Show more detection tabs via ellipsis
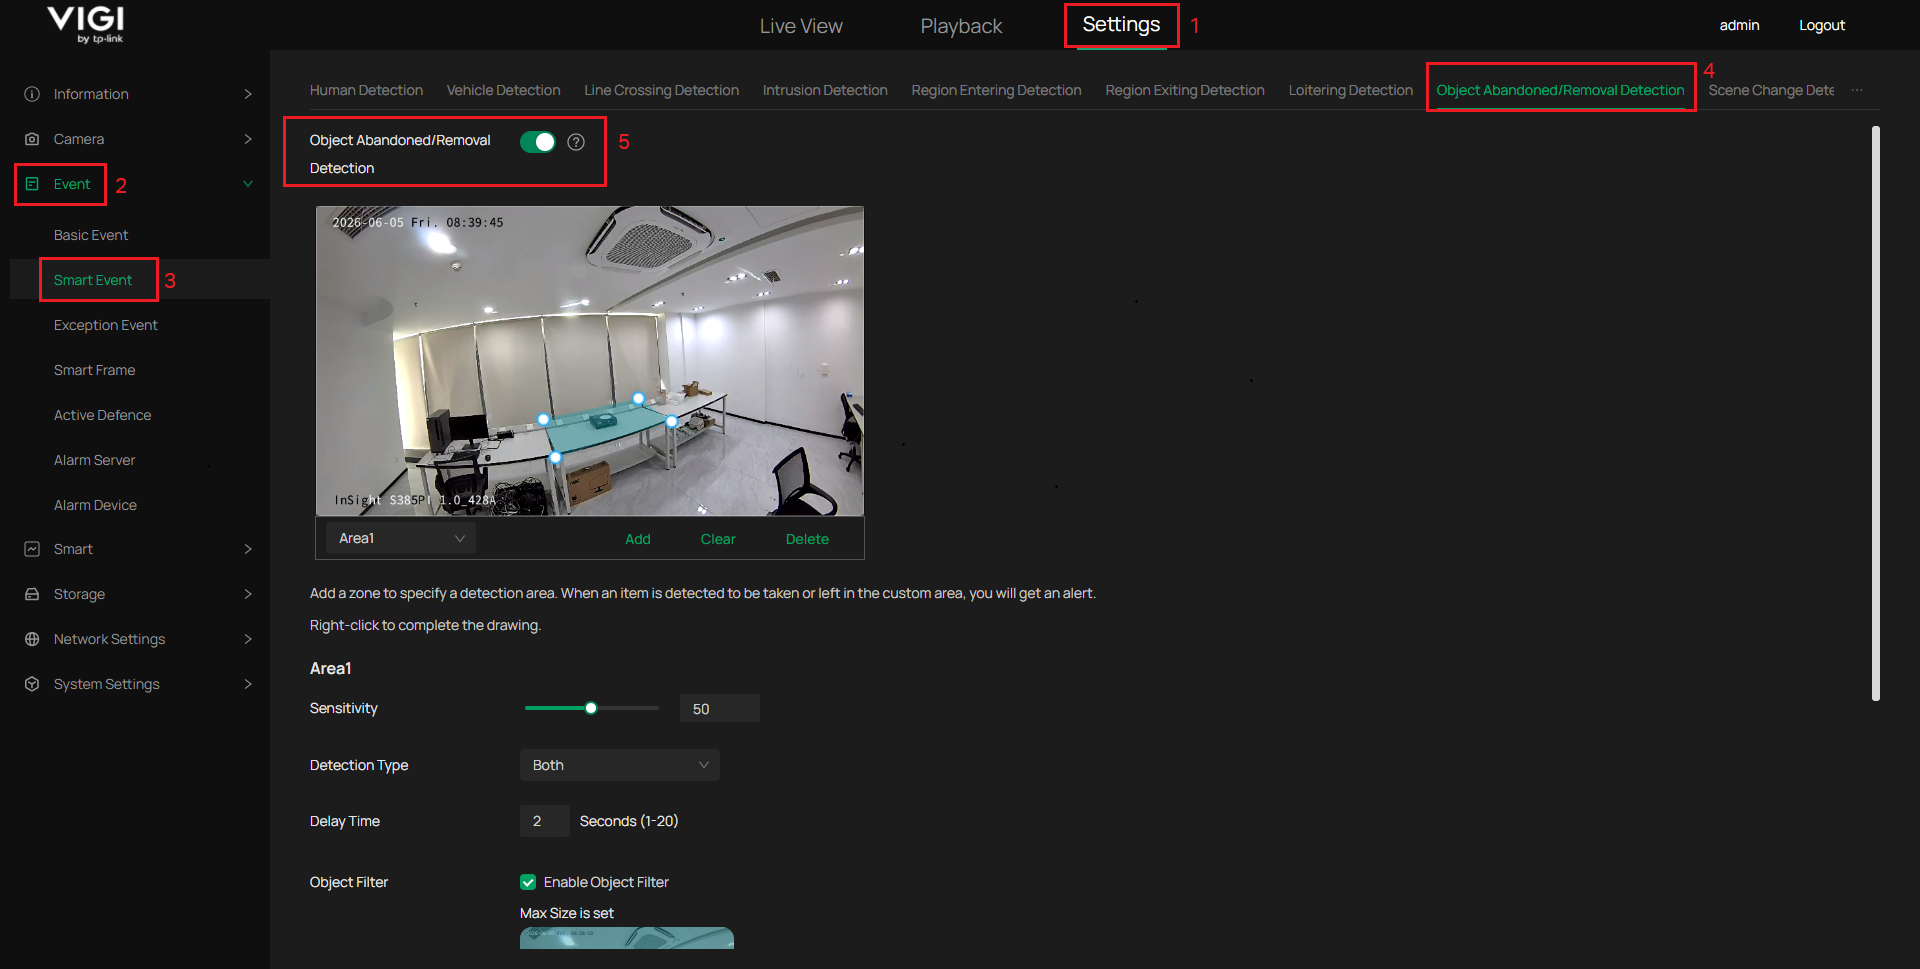This screenshot has height=969, width=1920. point(1857,90)
